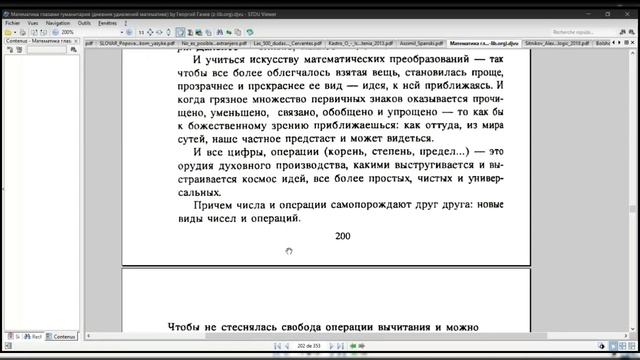The image size is (640, 360).
Task: Click the zoom out icon before 200%
Action: tap(56, 32)
